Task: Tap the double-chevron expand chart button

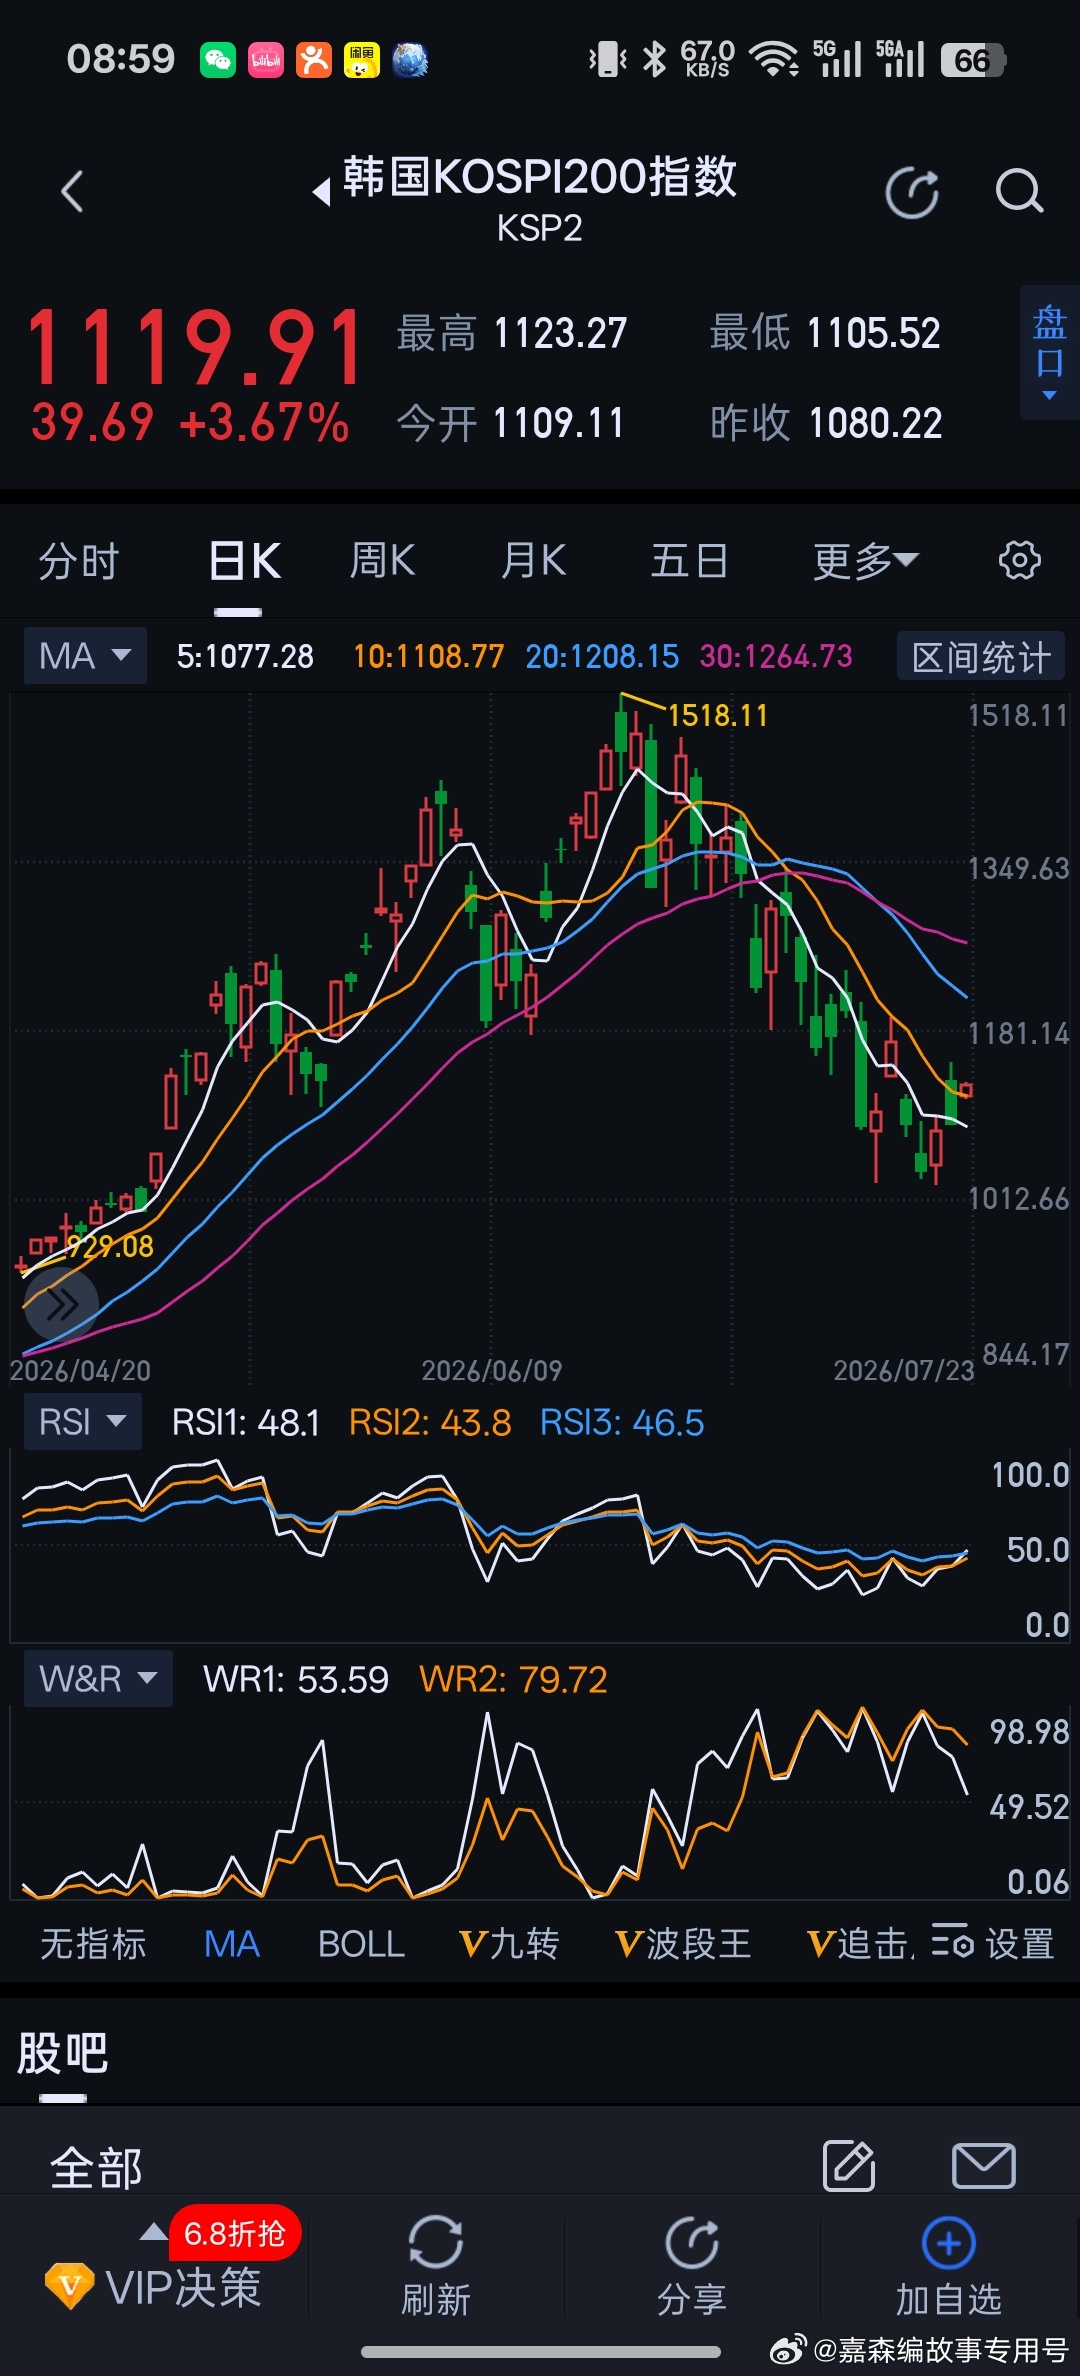Action: click(x=62, y=1304)
